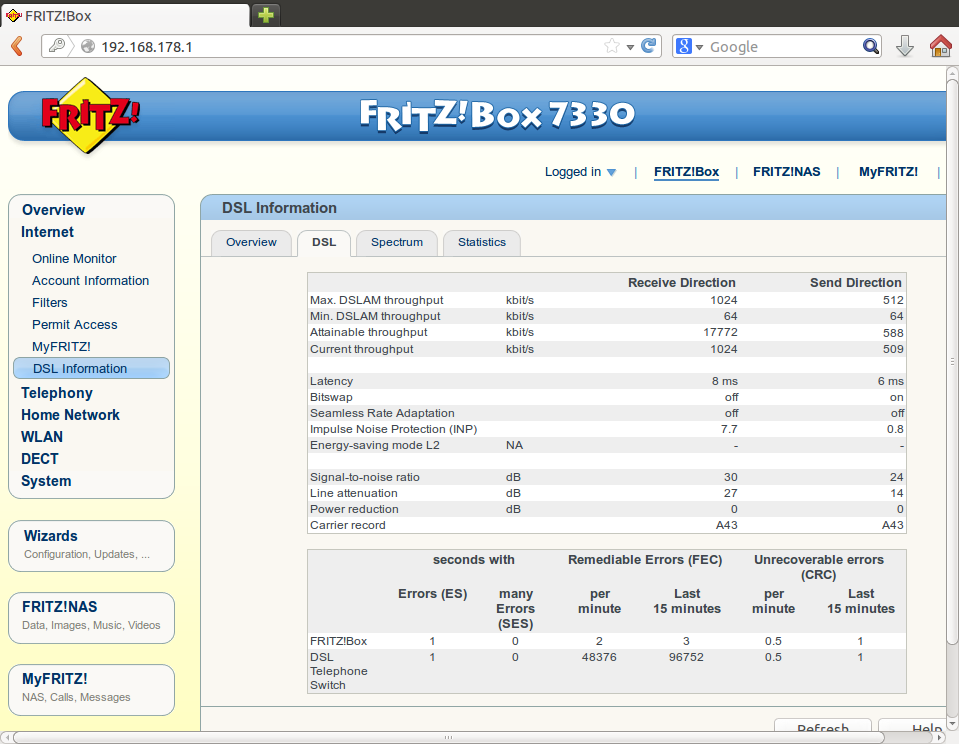
Task: Click the Refresh button
Action: (x=822, y=729)
